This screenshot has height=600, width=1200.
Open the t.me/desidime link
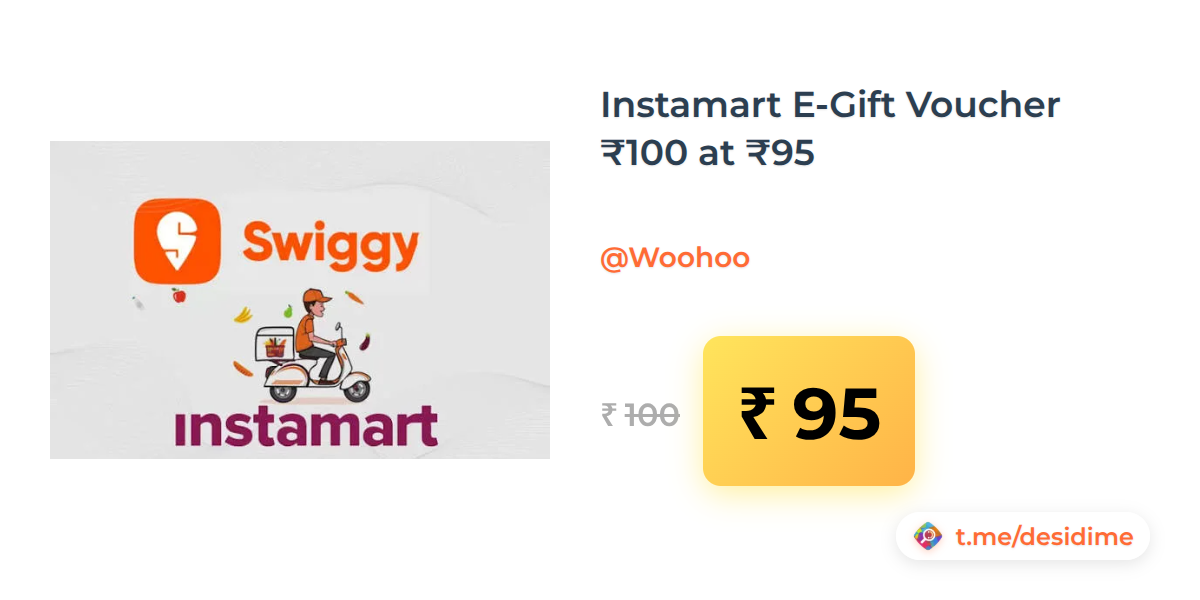pyautogui.click(x=1044, y=537)
